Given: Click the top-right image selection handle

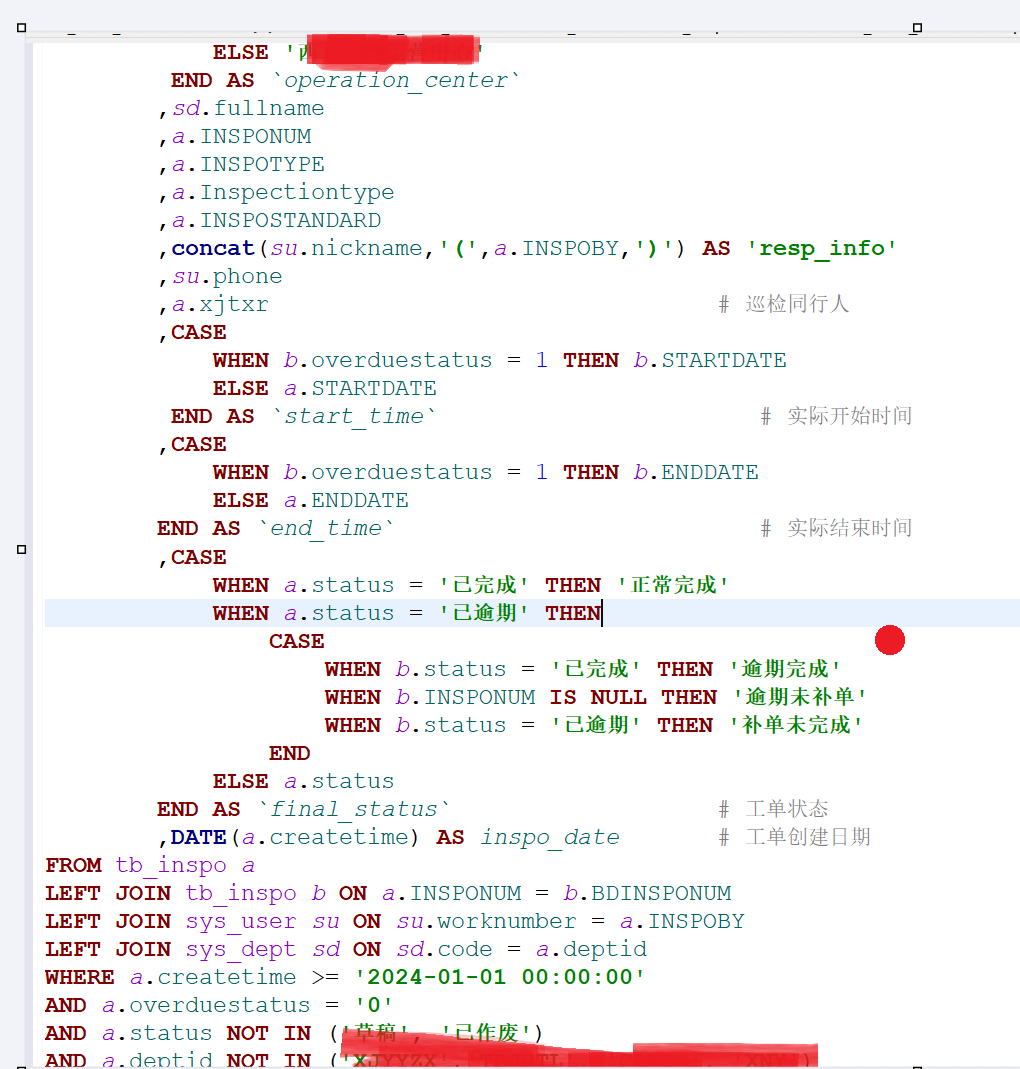Looking at the screenshot, I should tap(917, 28).
